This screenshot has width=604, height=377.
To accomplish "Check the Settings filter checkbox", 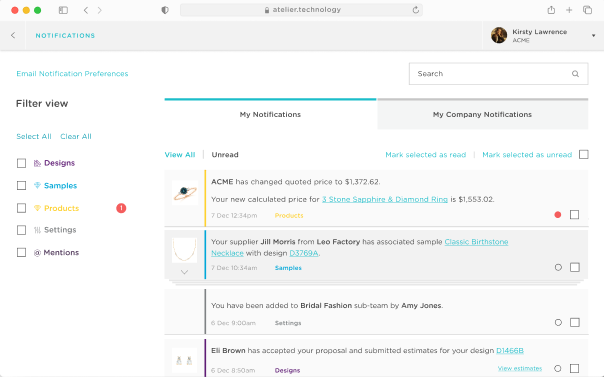I will coord(22,230).
